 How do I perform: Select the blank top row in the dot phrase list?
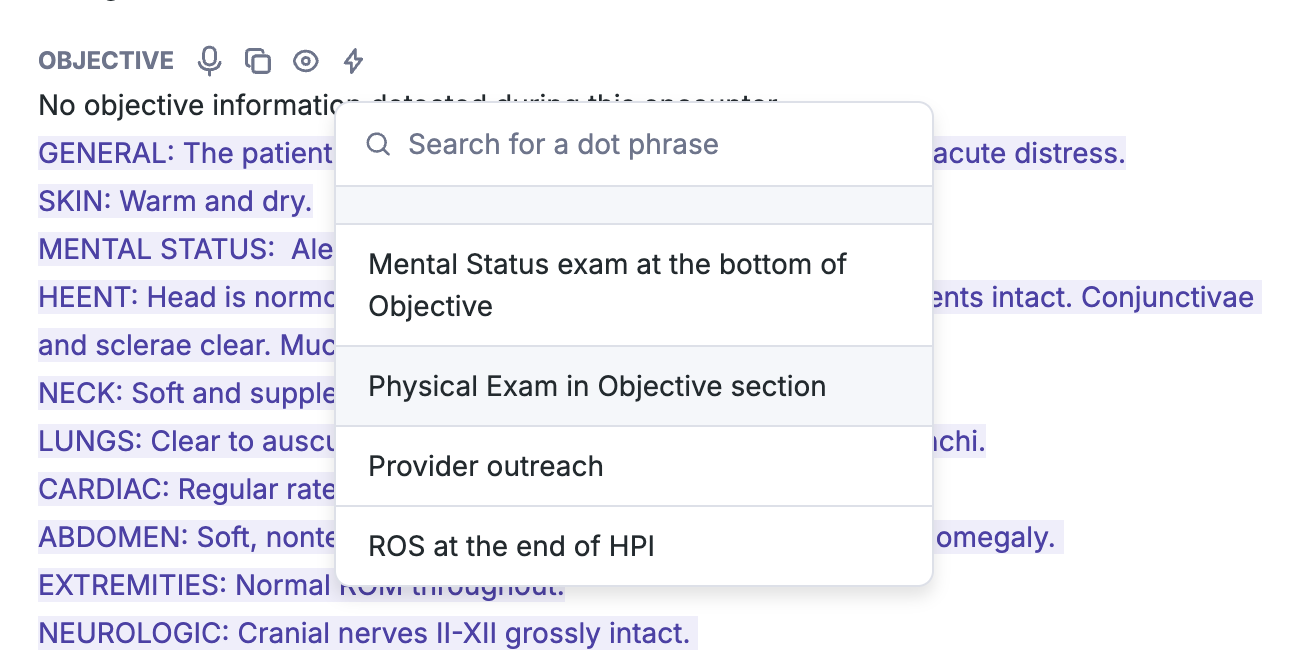tap(634, 205)
